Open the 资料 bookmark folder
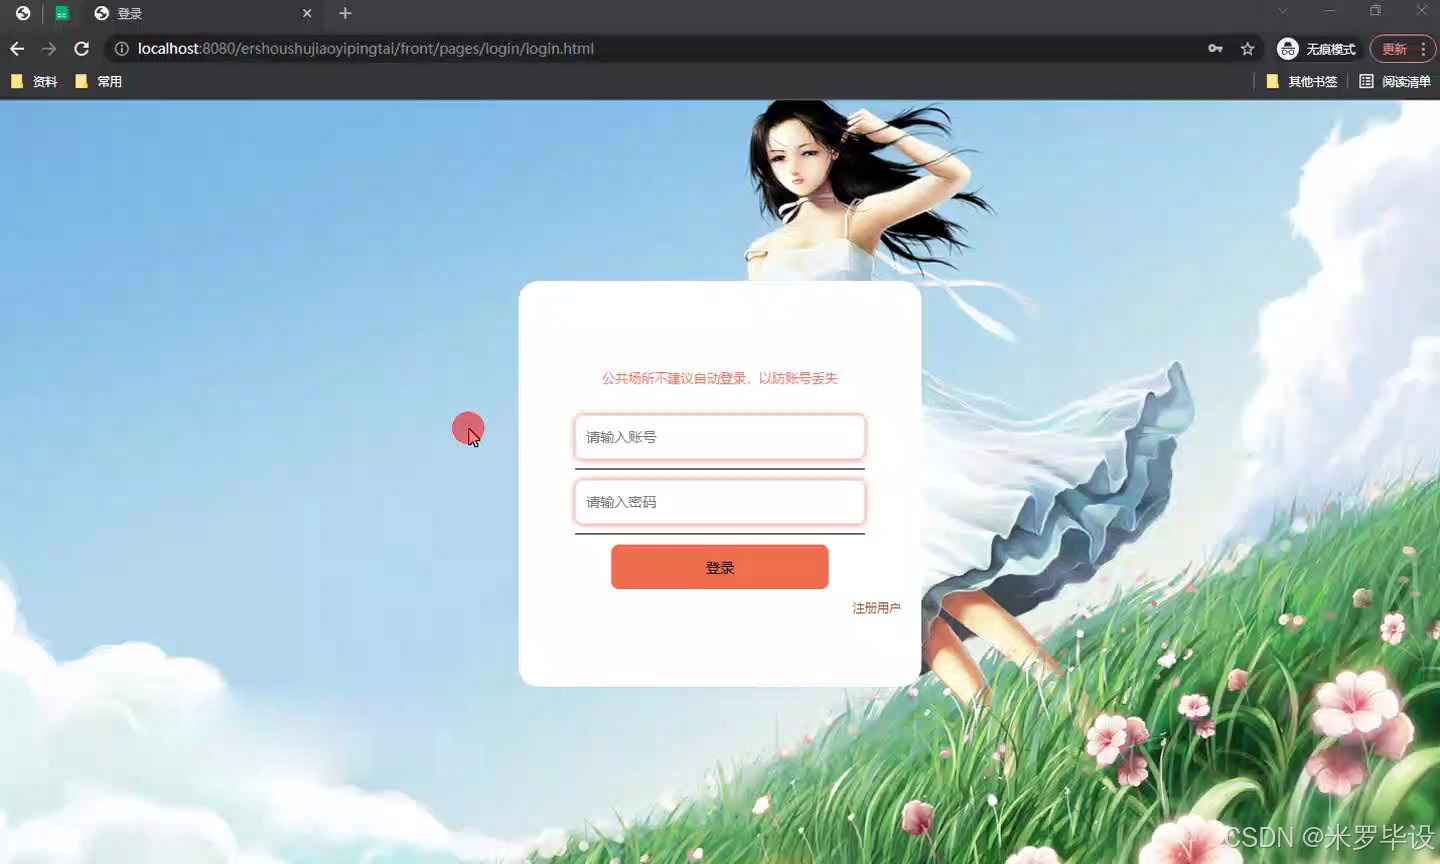This screenshot has width=1440, height=864. pos(34,81)
